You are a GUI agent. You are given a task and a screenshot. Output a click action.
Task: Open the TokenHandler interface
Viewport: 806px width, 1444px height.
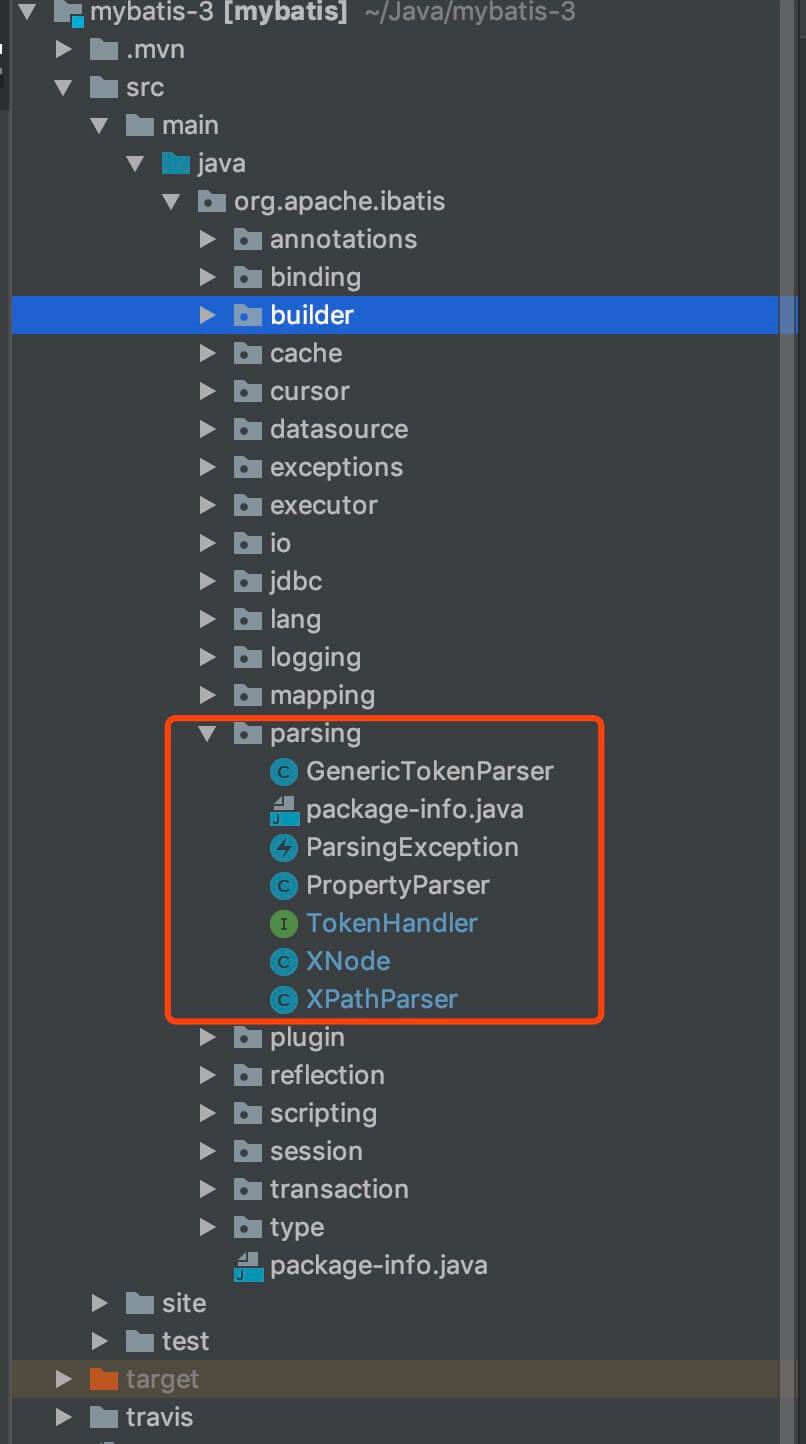point(392,923)
